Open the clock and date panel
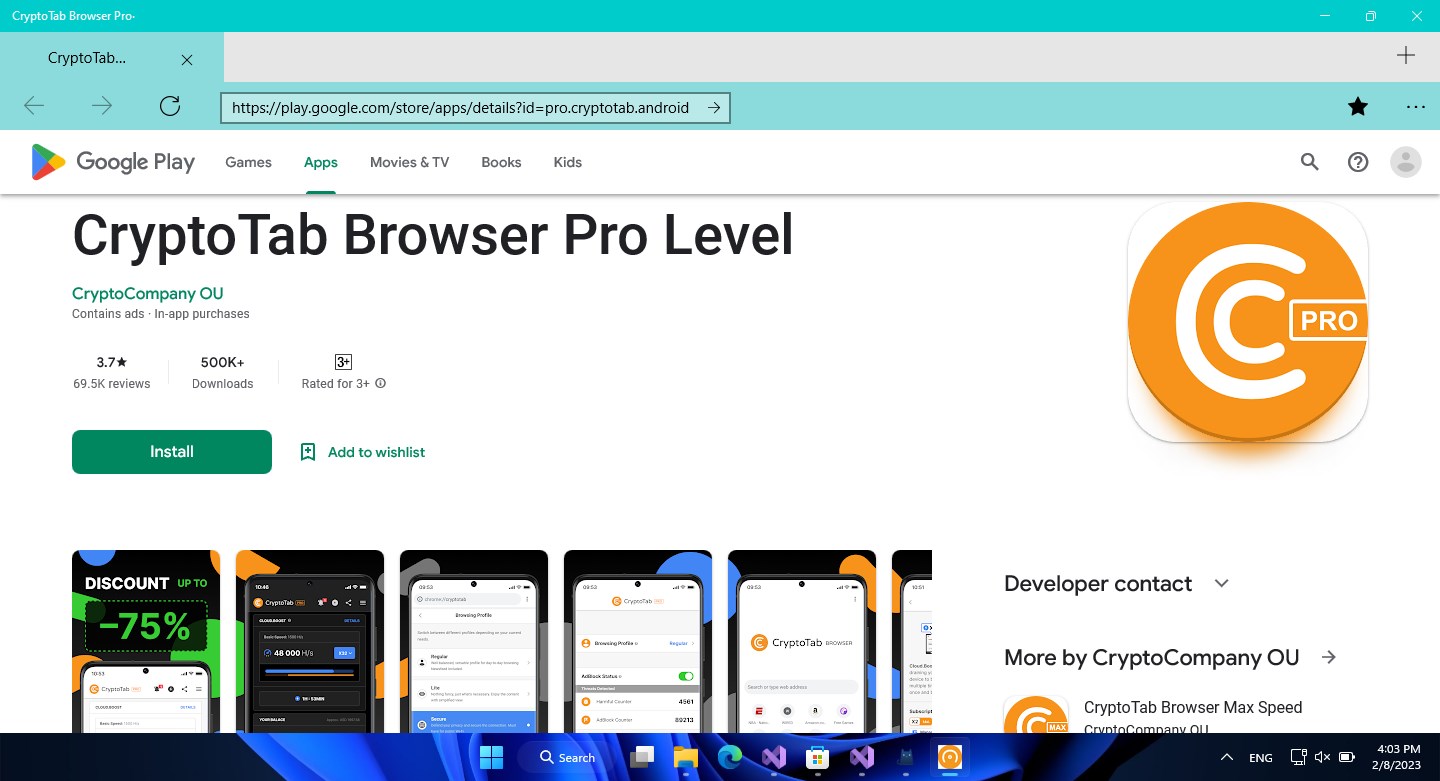 1398,757
